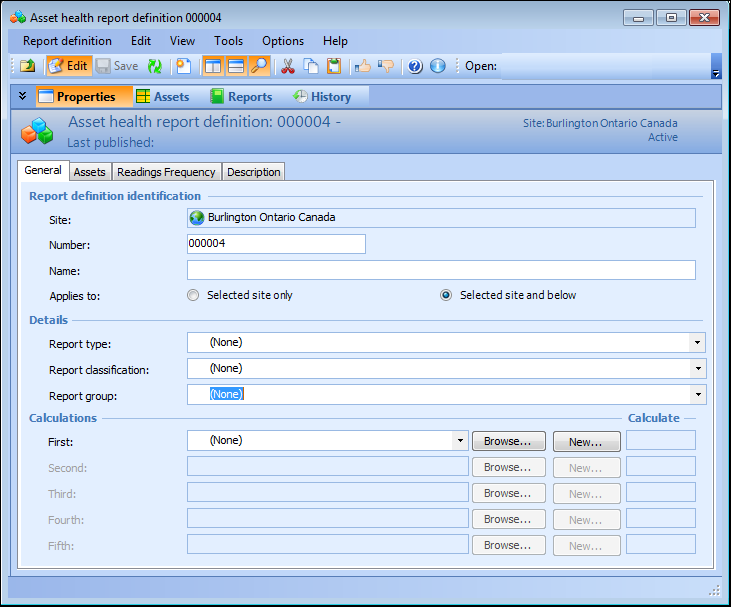Click the thumbs up icon

(362, 66)
